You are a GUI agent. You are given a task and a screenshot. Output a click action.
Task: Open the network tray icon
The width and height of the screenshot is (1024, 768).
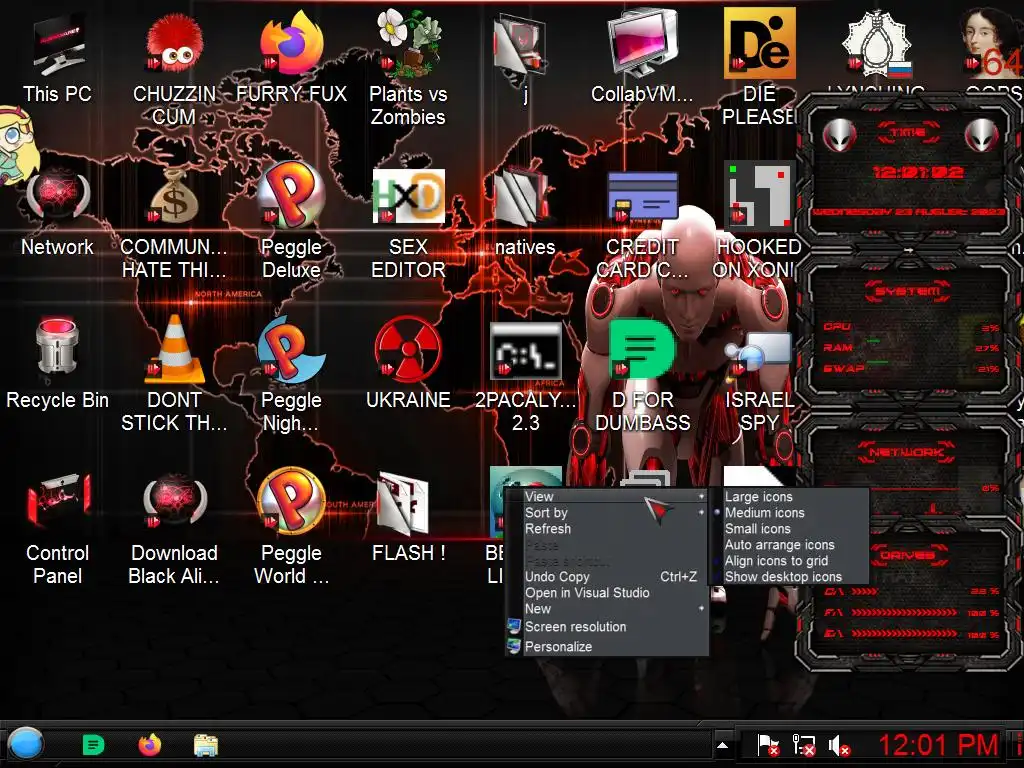click(x=804, y=745)
